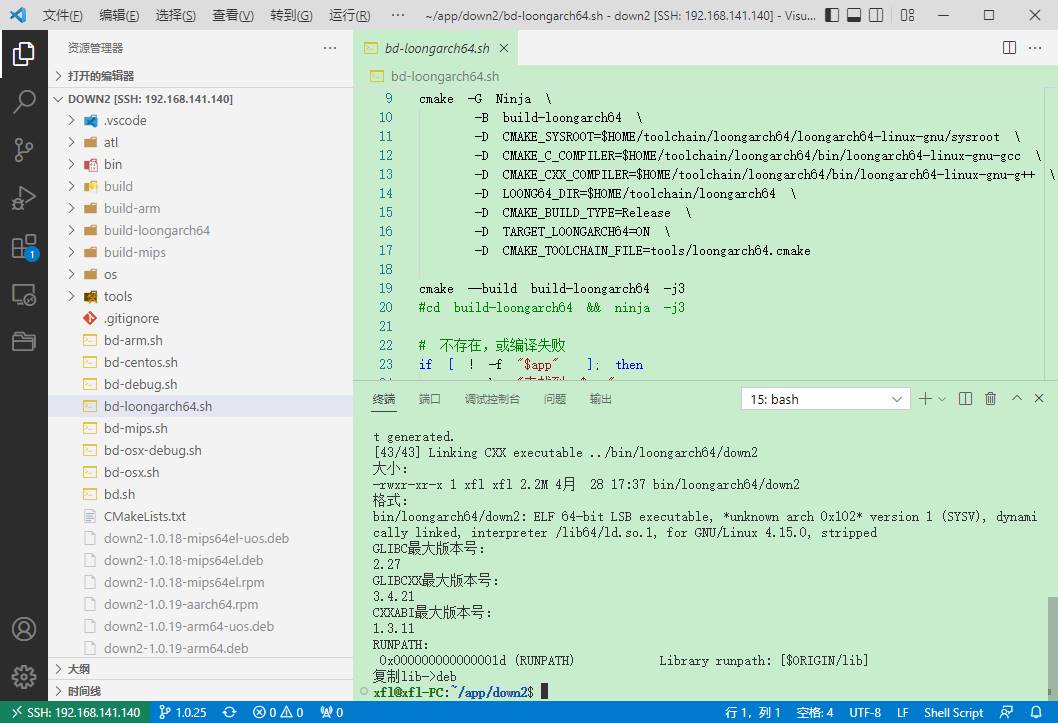The height and width of the screenshot is (723, 1058).
Task: Expand the build-loongarch64 folder
Action: [157, 231]
